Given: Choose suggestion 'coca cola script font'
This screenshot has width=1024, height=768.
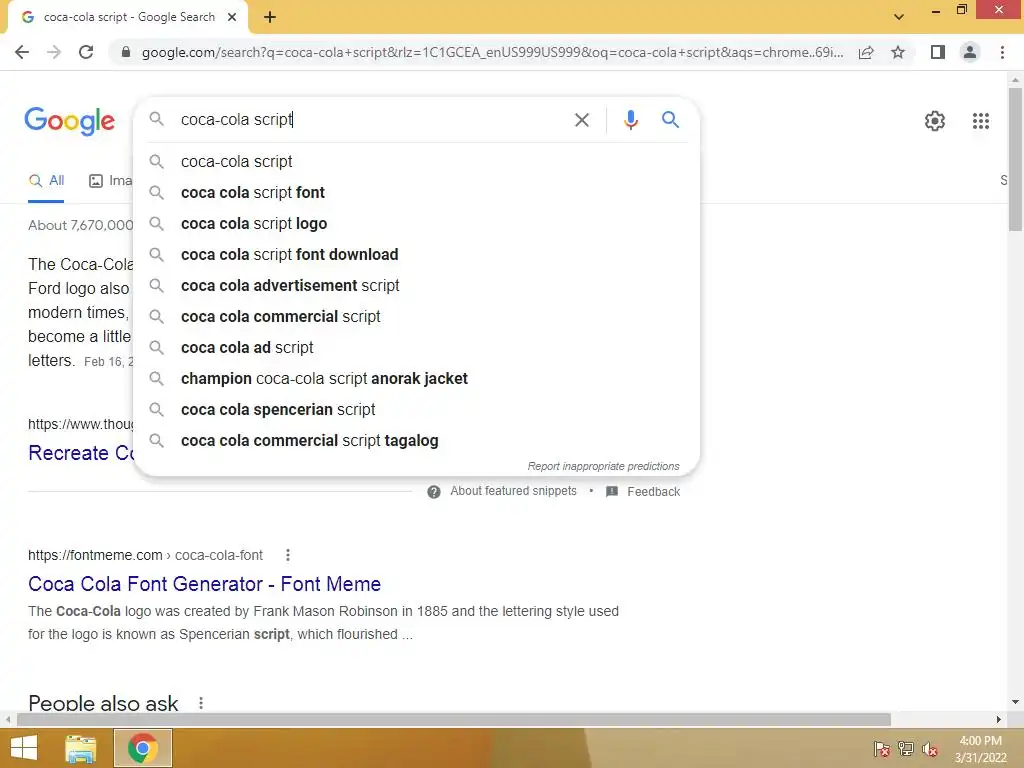Looking at the screenshot, I should pos(417,193).
